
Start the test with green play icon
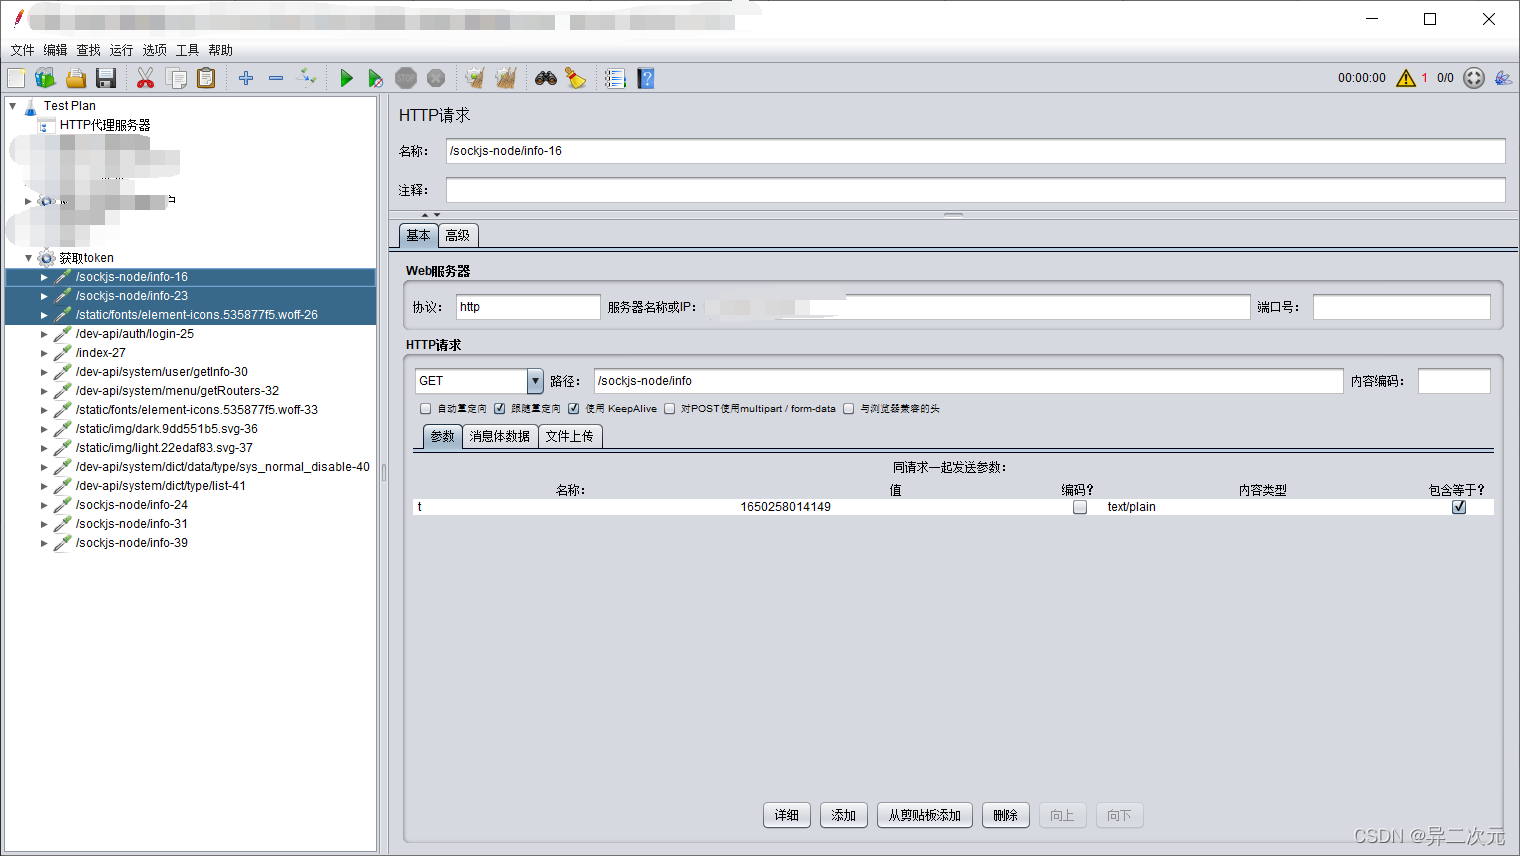(x=346, y=78)
